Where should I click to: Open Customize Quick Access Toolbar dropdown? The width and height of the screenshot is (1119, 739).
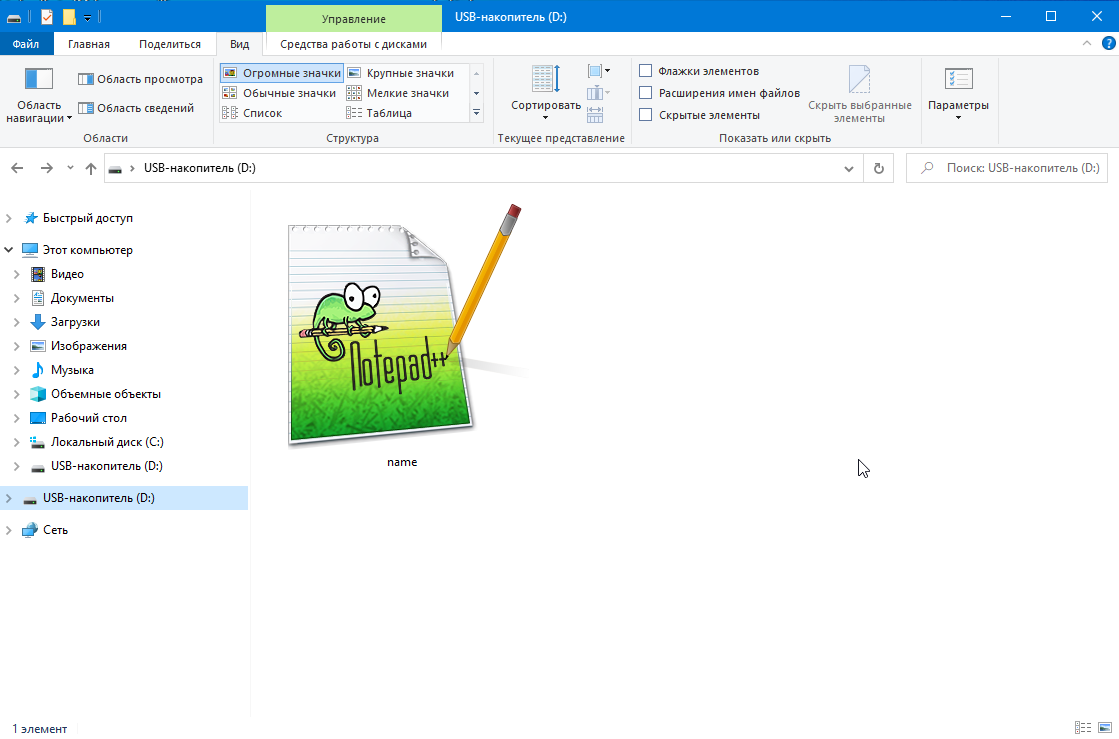pos(87,17)
